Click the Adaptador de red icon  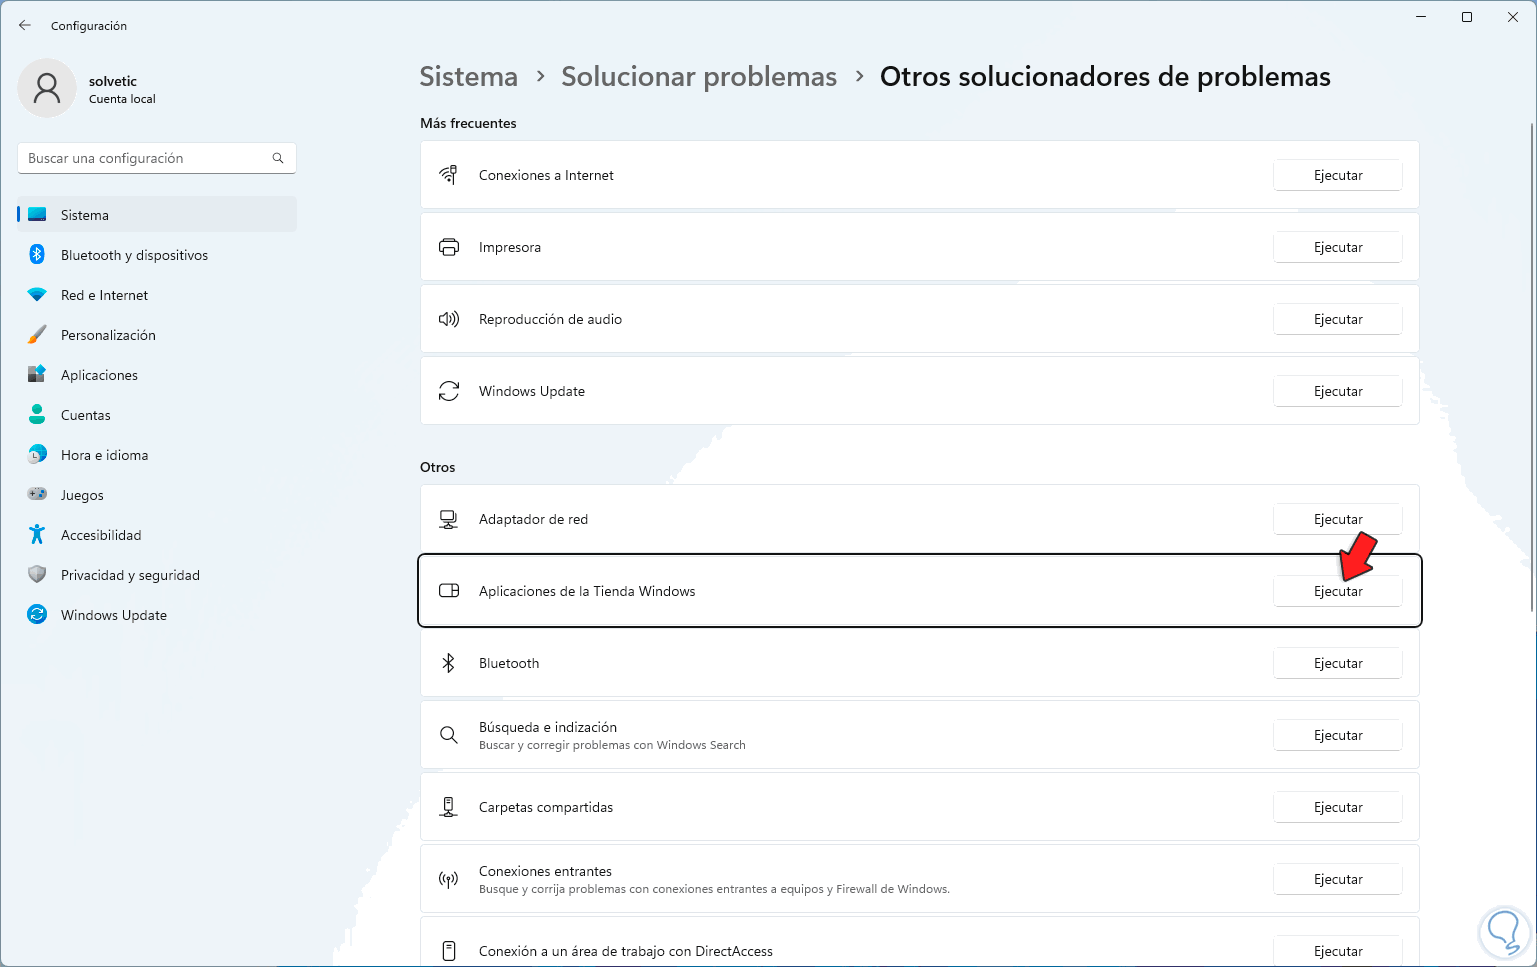point(449,519)
